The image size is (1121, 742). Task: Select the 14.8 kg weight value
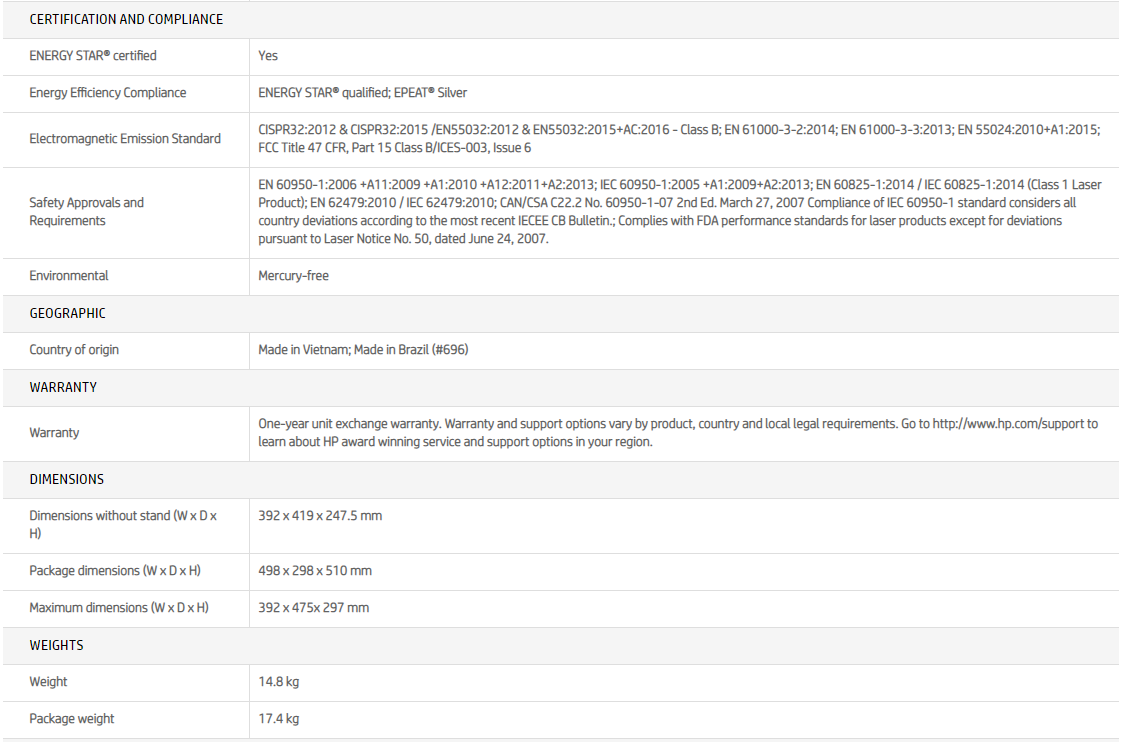pos(279,682)
